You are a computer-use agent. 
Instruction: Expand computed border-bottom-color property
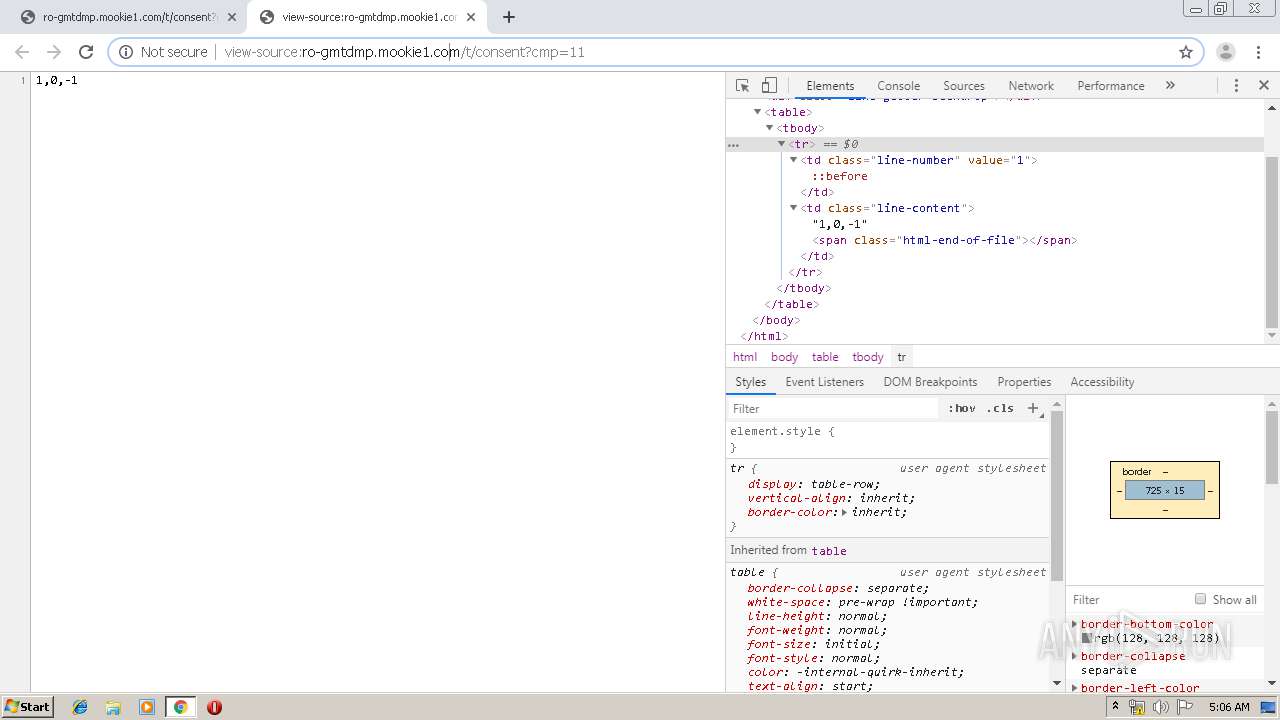[x=1075, y=624]
